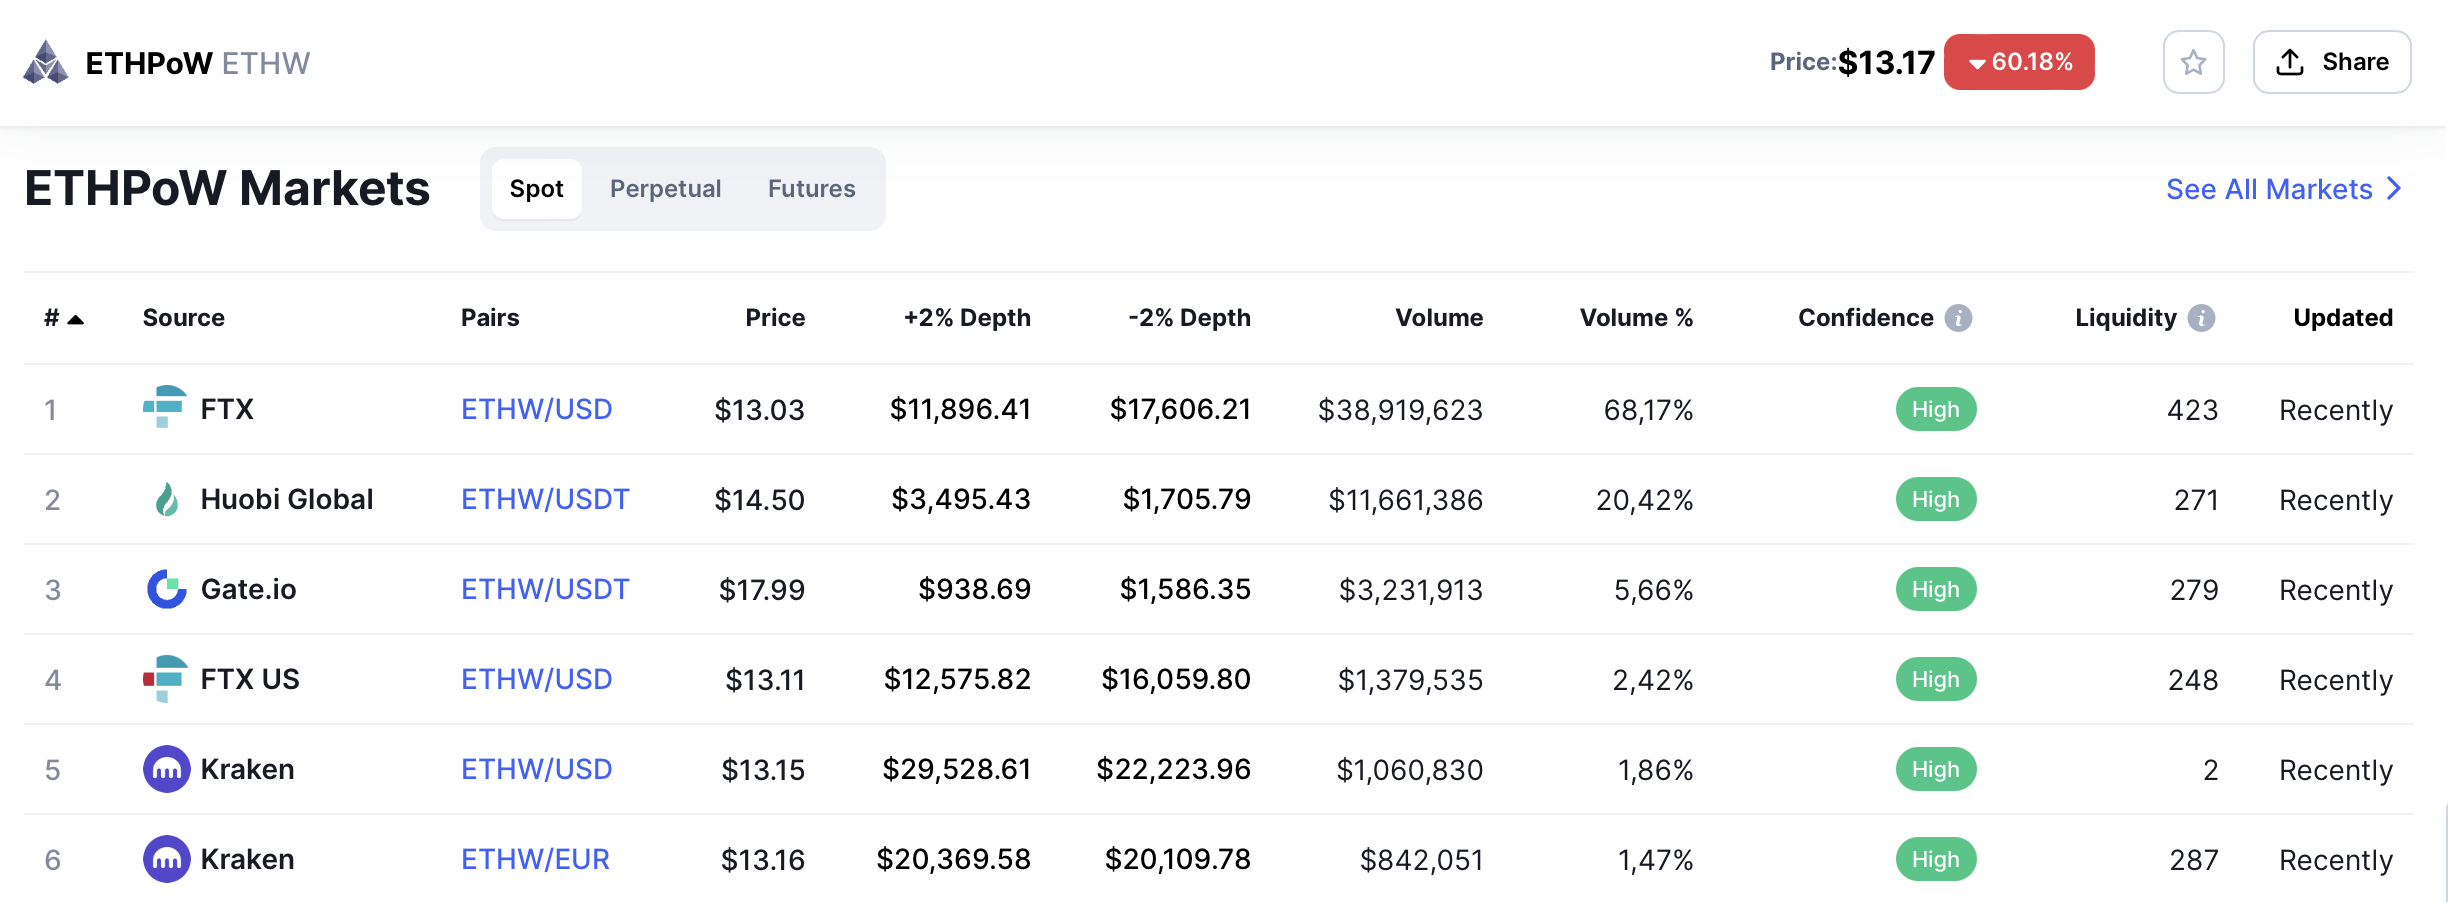Open the Confidence info tooltip icon
Image resolution: width=2448 pixels, height=902 pixels.
click(x=1958, y=318)
